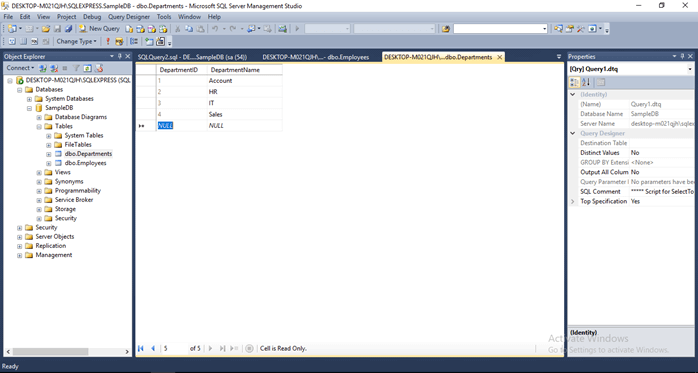Screen dimensions: 698x373
Task: Click the Disconnect icon in Object Explorer
Action: pyautogui.click(x=54, y=68)
